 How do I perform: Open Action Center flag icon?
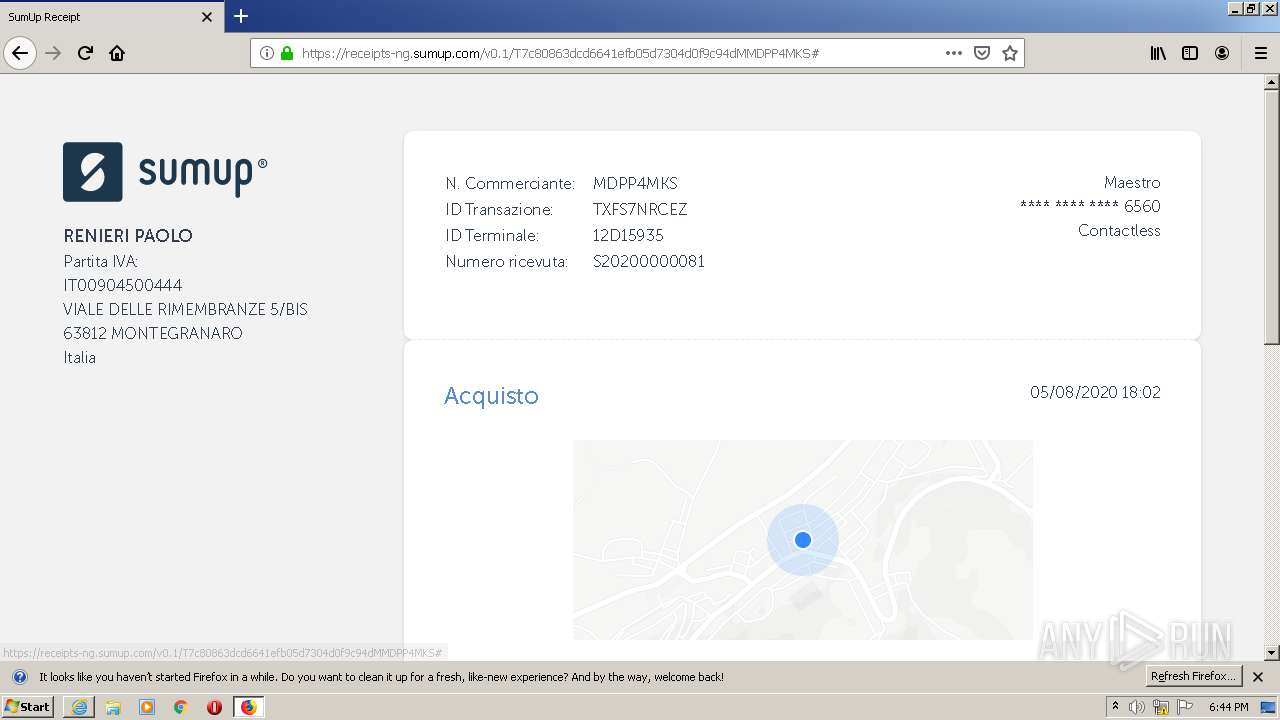click(x=1185, y=707)
